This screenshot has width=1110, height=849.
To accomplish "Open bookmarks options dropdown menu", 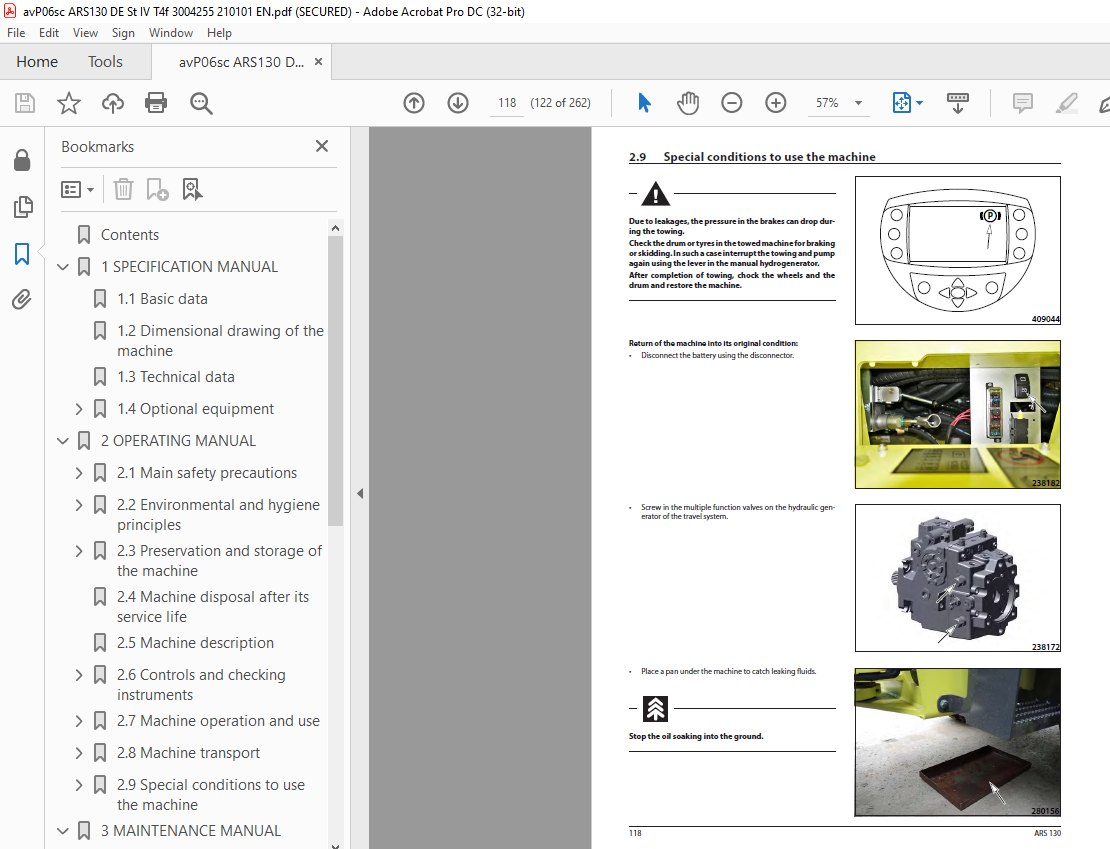I will pos(77,190).
